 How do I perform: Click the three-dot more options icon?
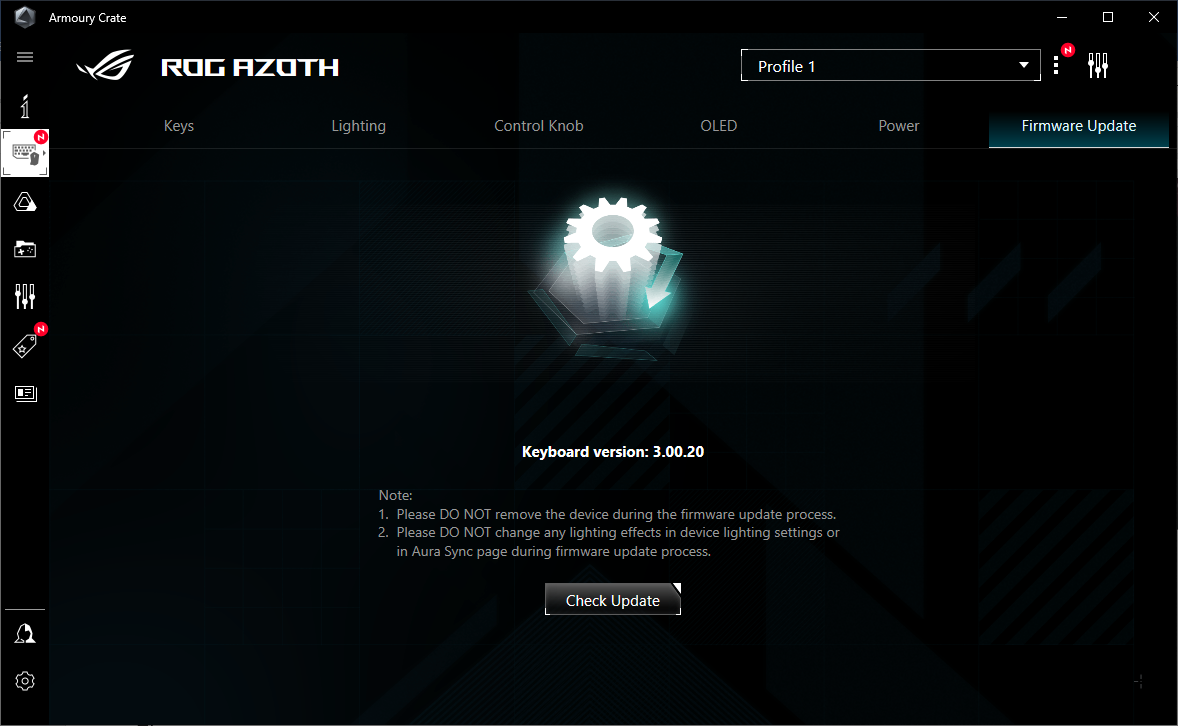pos(1056,65)
